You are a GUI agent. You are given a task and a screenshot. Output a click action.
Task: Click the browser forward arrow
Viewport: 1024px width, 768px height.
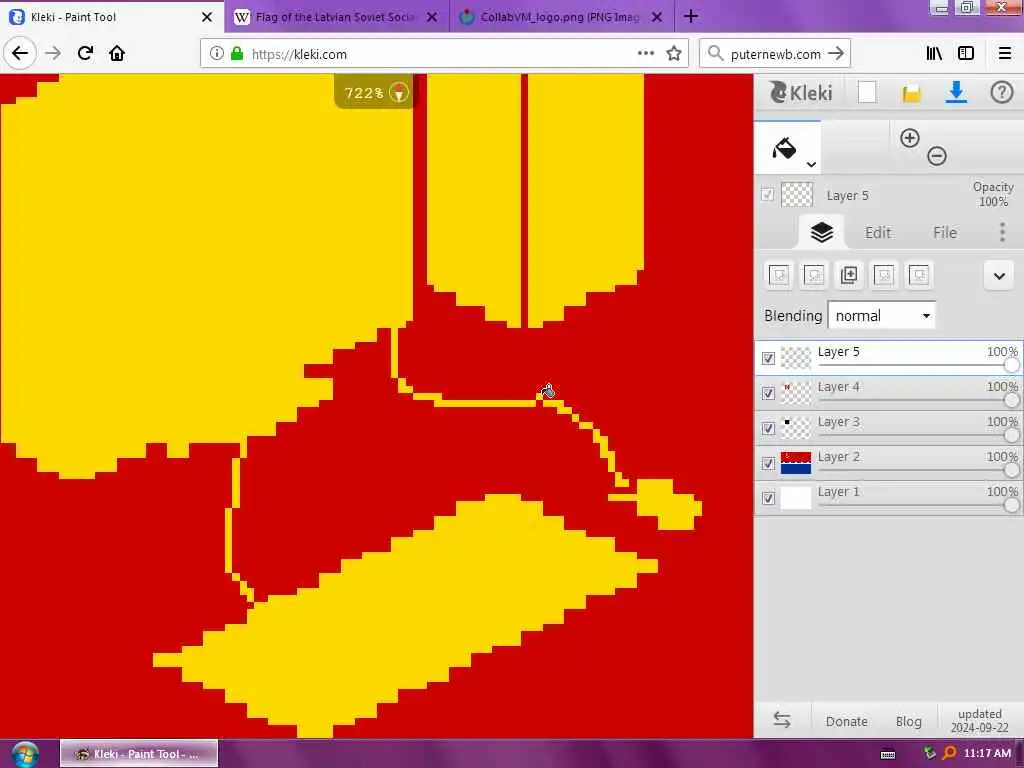(x=53, y=53)
